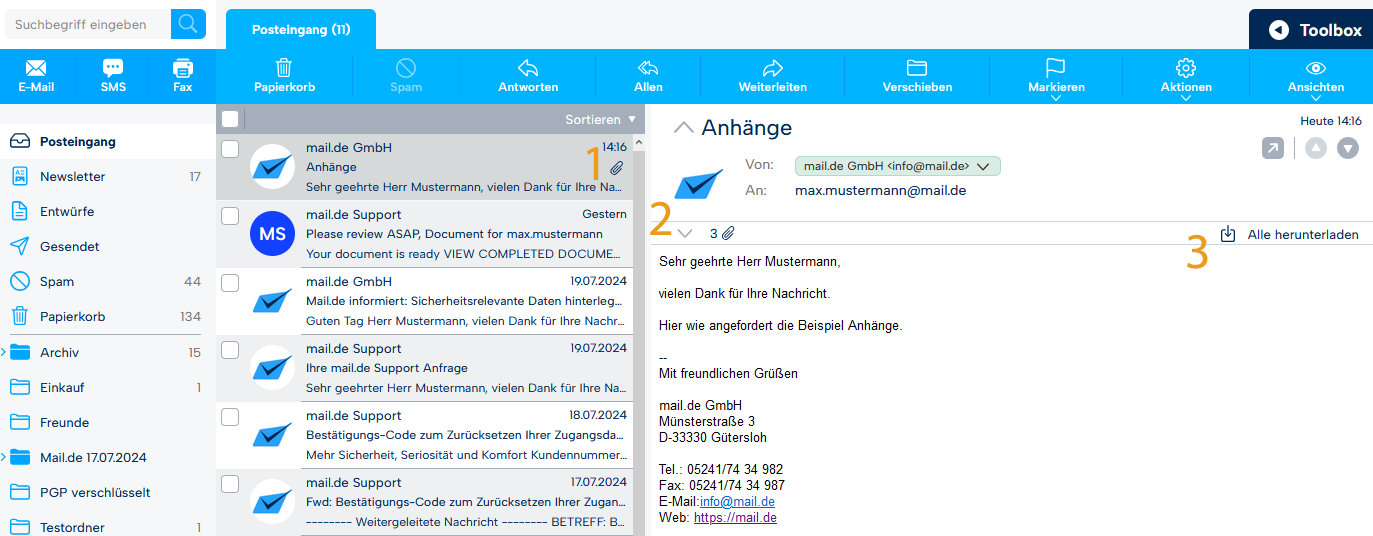1373x536 pixels.
Task: Open the Markieren flag dropdown
Action: (1056, 78)
